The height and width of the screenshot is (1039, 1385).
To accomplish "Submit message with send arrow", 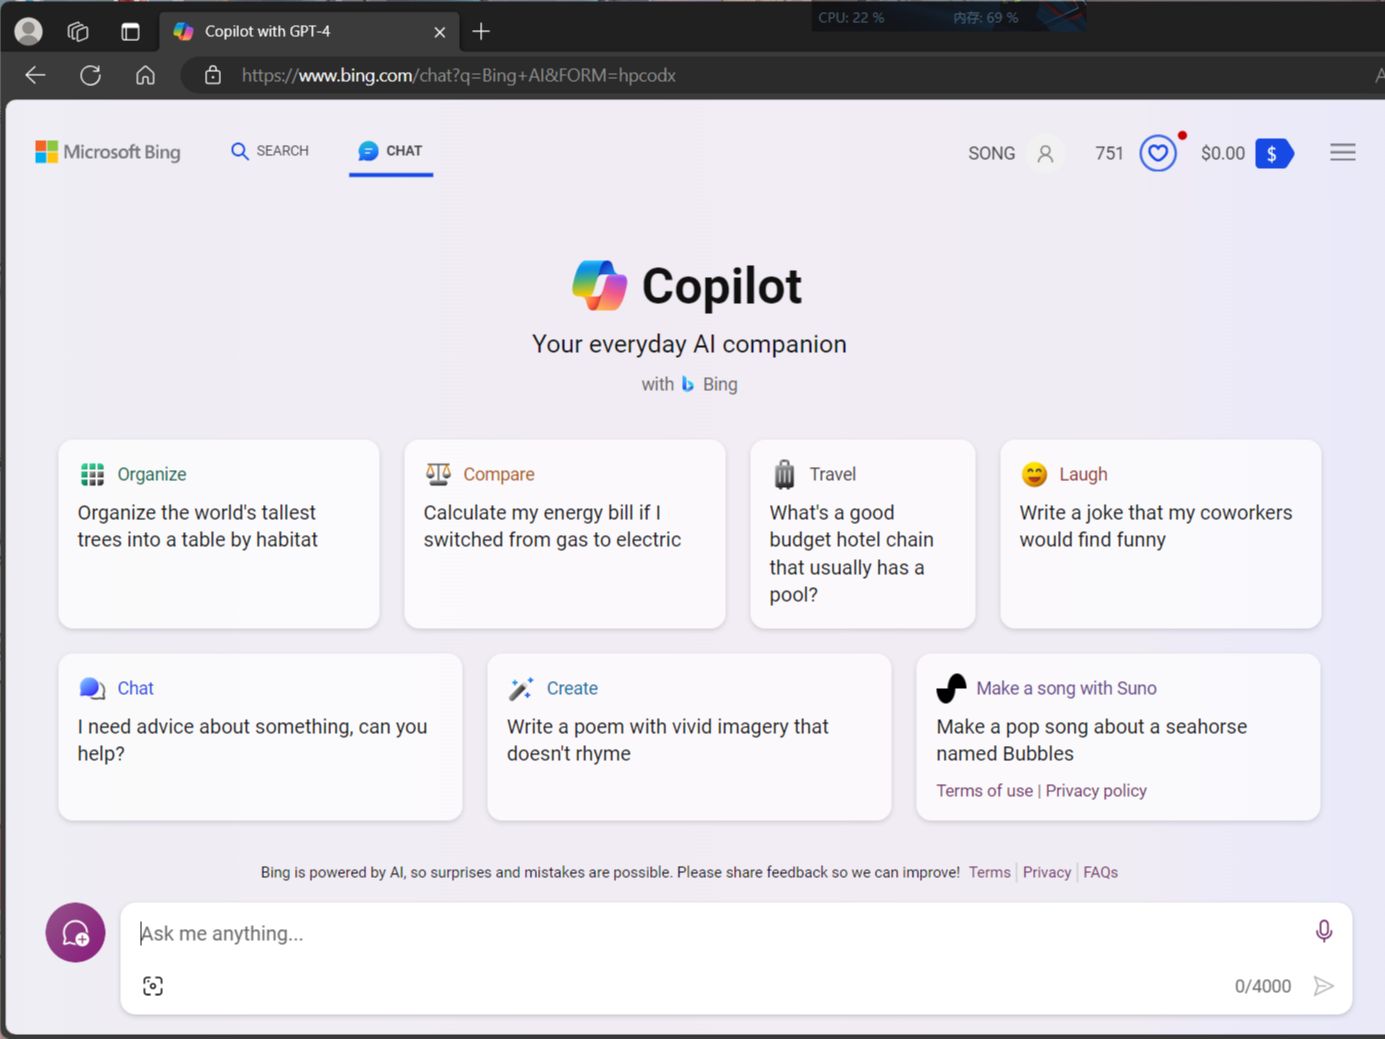I will (x=1323, y=986).
